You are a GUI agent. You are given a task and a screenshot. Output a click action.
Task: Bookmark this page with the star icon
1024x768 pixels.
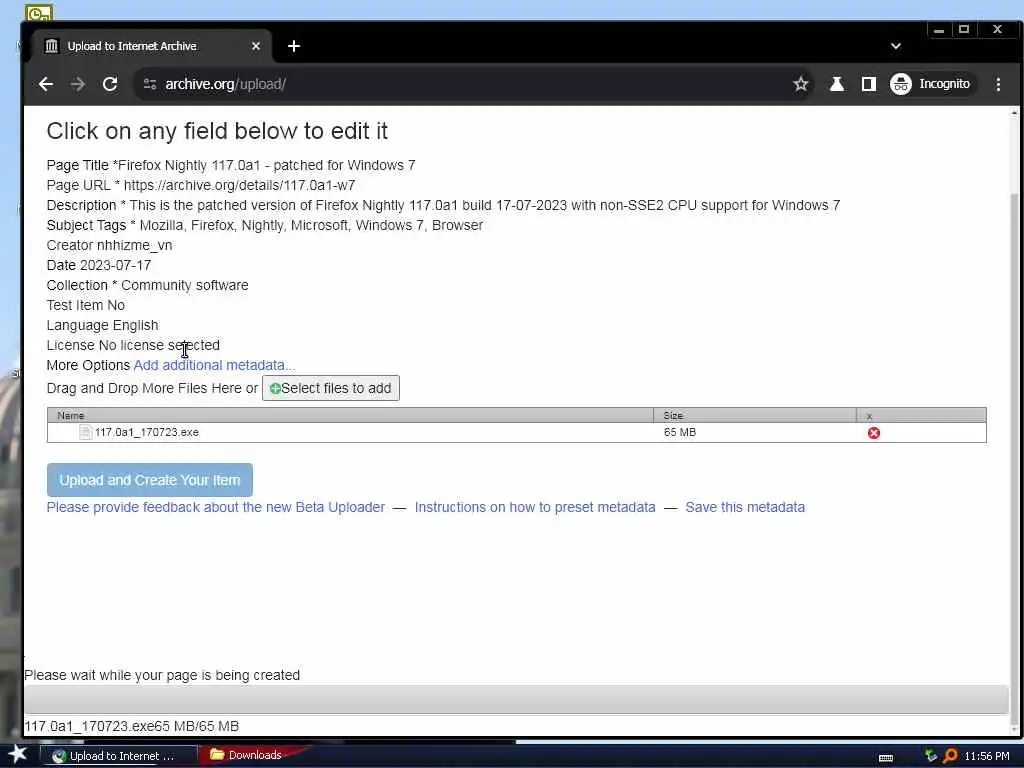click(x=801, y=84)
